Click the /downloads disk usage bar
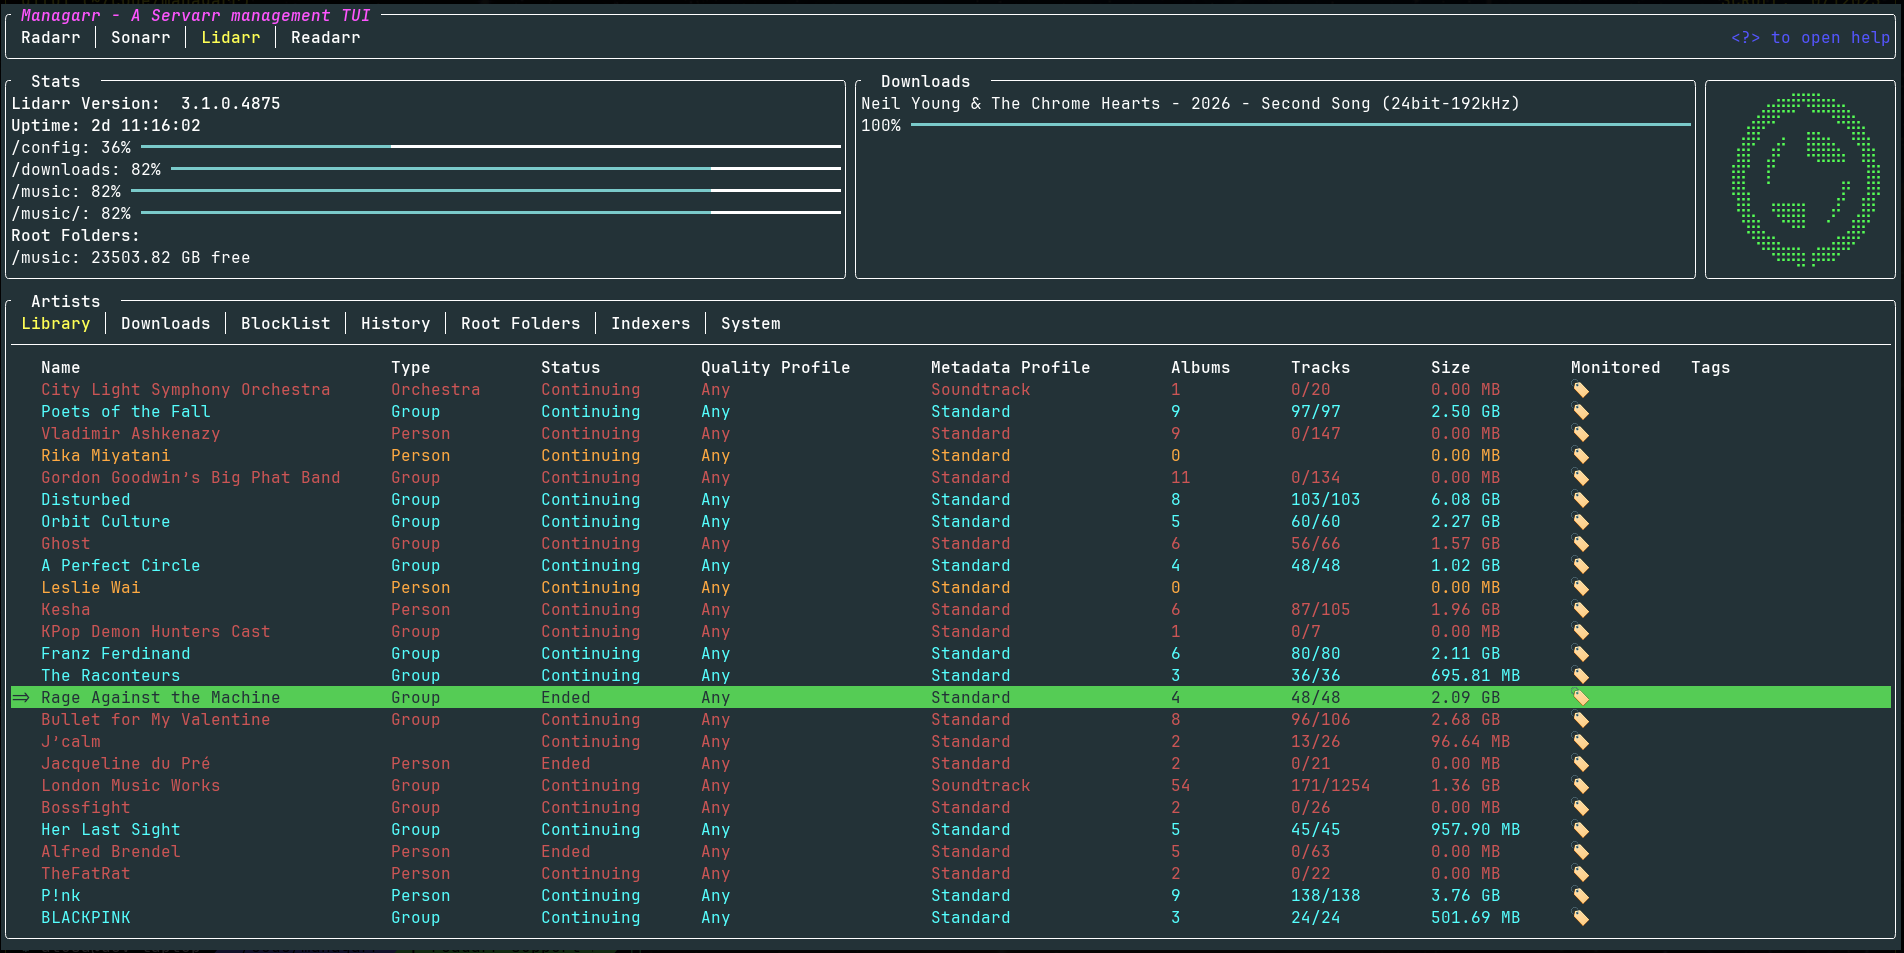1904x953 pixels. click(505, 169)
